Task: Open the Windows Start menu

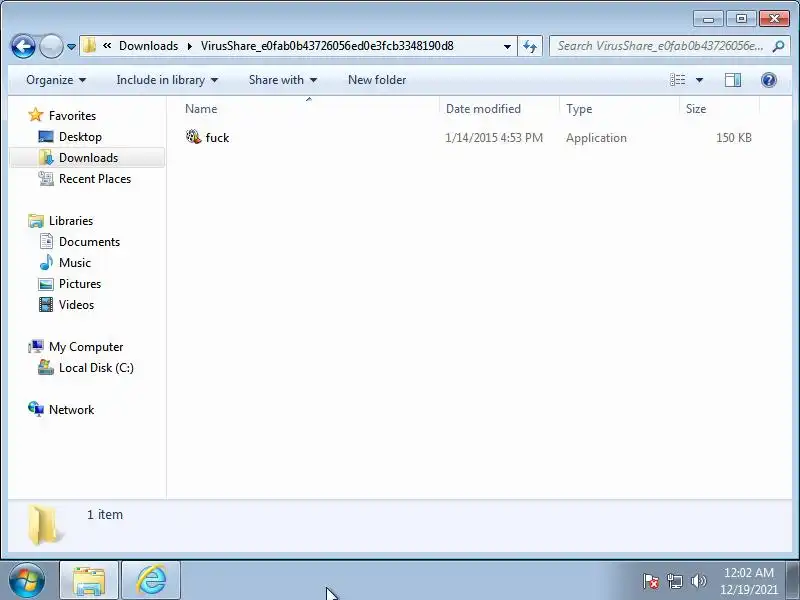Action: pos(26,580)
